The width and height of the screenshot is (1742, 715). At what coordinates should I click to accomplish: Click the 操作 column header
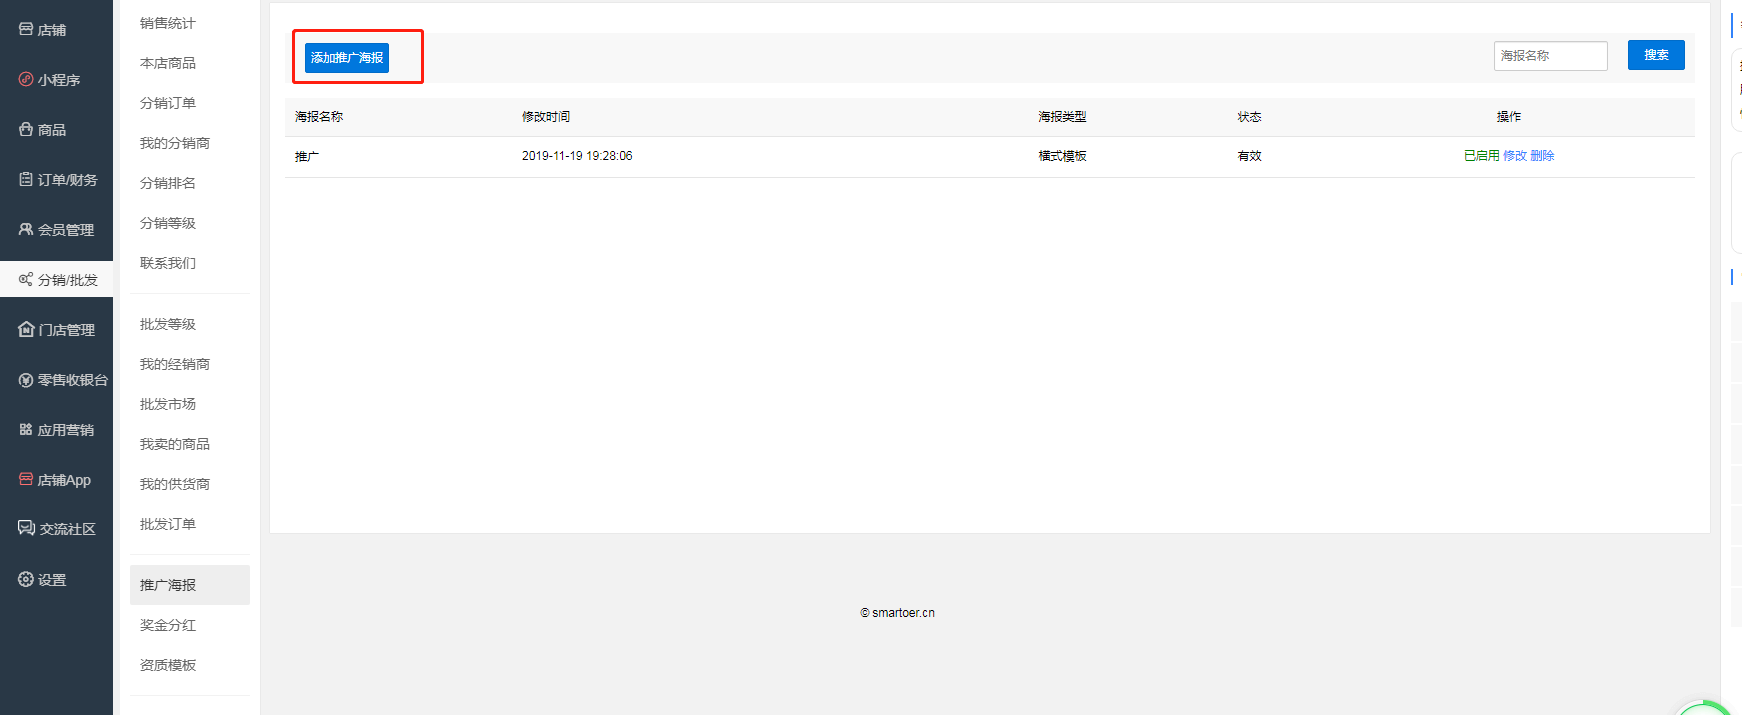click(x=1509, y=117)
